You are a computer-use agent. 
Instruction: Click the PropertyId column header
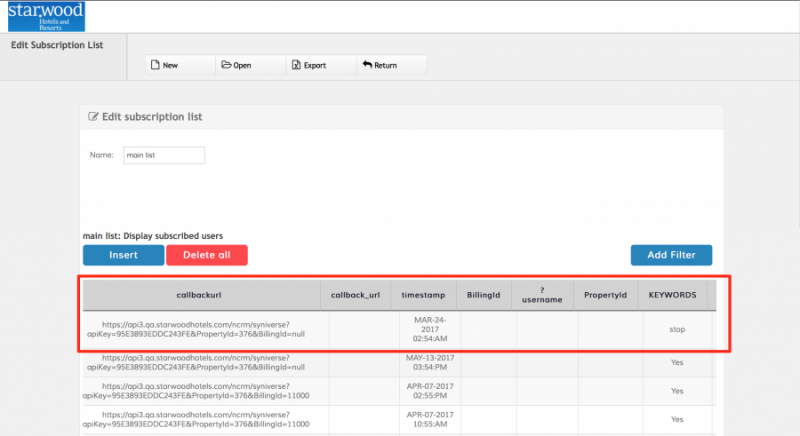click(x=606, y=296)
